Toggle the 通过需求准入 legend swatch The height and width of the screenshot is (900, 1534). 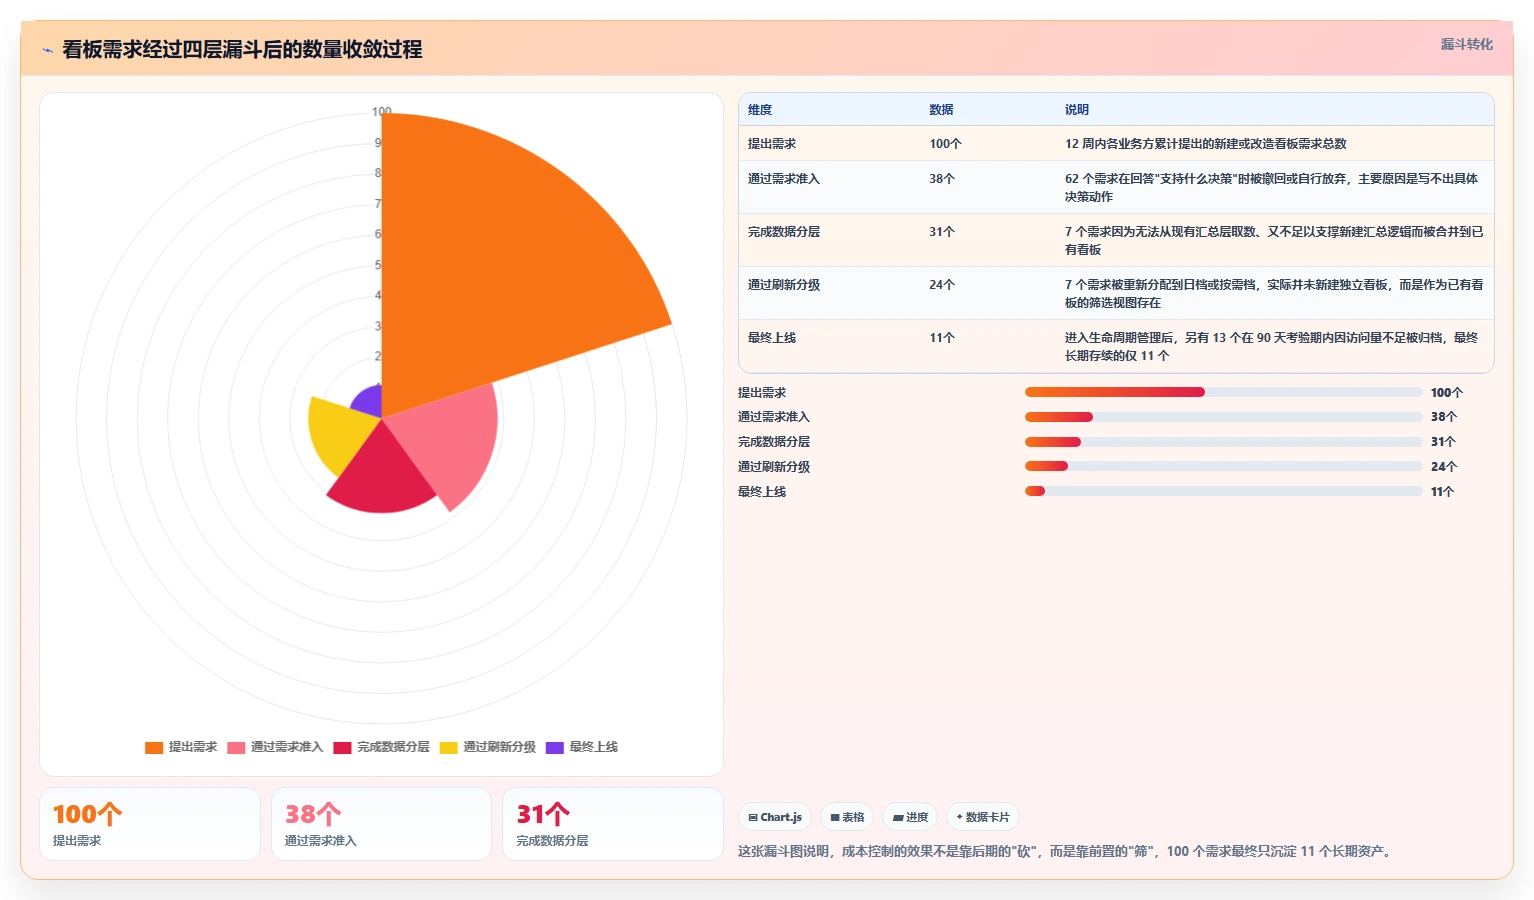pos(236,747)
